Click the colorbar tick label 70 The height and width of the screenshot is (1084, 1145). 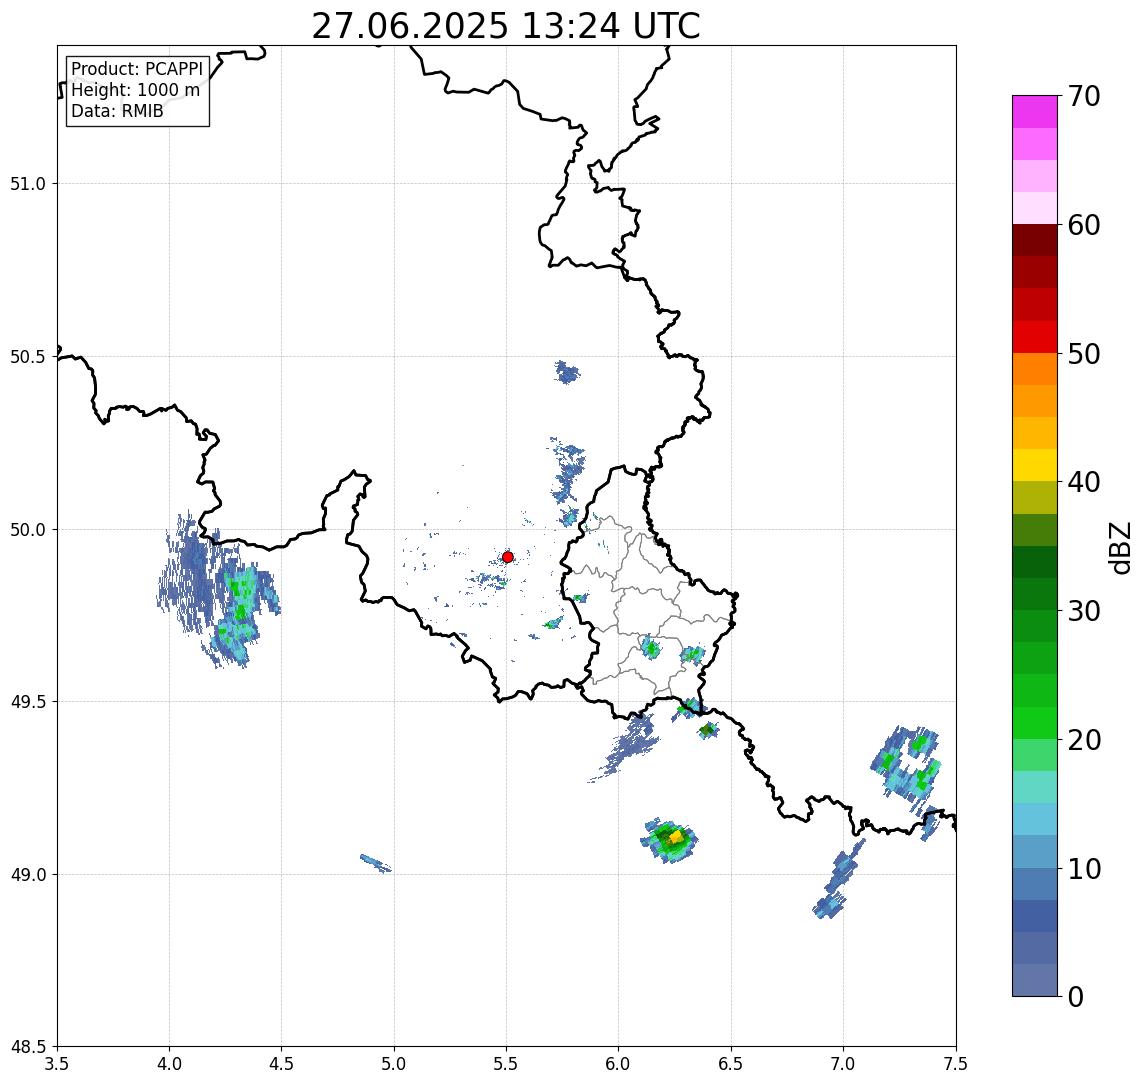(x=1084, y=96)
